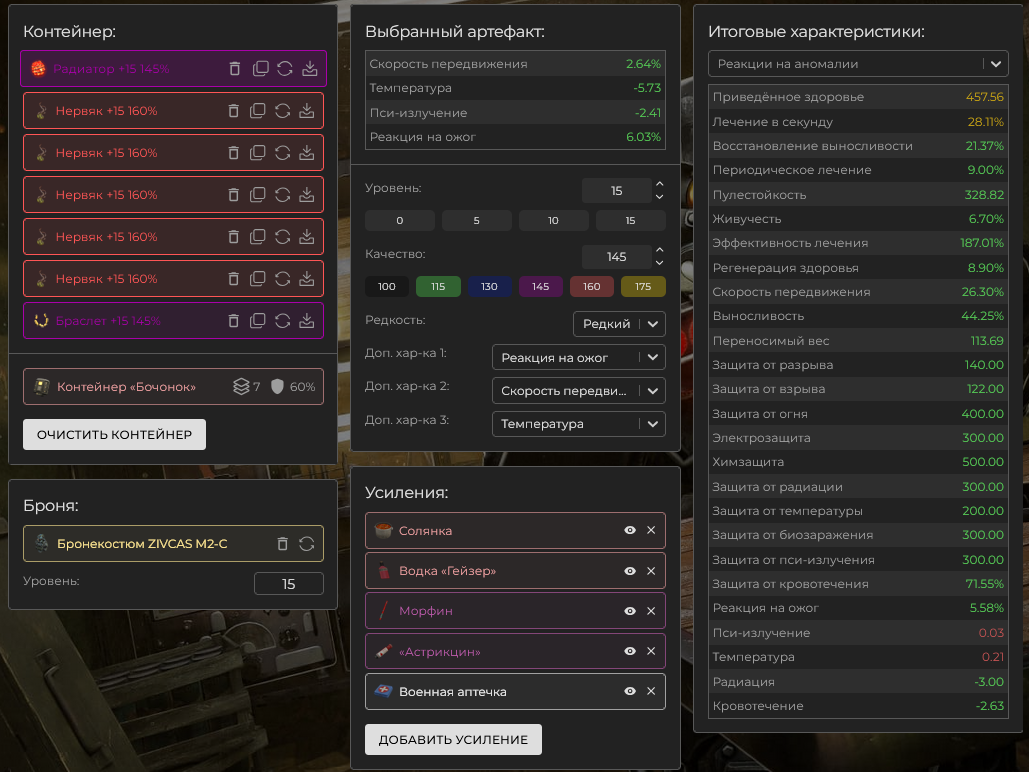This screenshot has height=772, width=1029.
Task: Click the swap icon on Браслет row
Action: [283, 321]
